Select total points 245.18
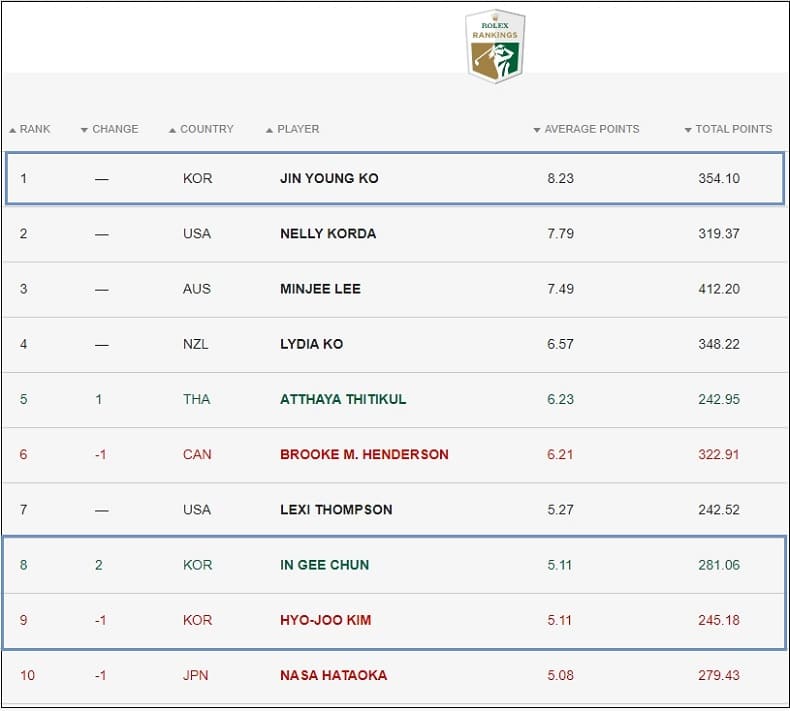Screen dimensions: 790x711 pos(719,620)
